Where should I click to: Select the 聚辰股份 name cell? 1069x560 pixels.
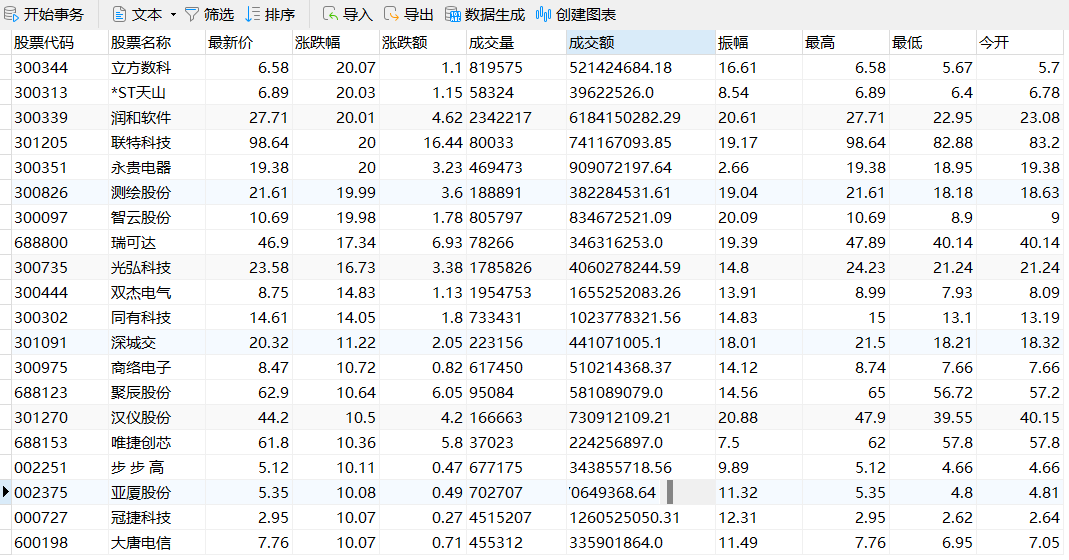[x=157, y=393]
